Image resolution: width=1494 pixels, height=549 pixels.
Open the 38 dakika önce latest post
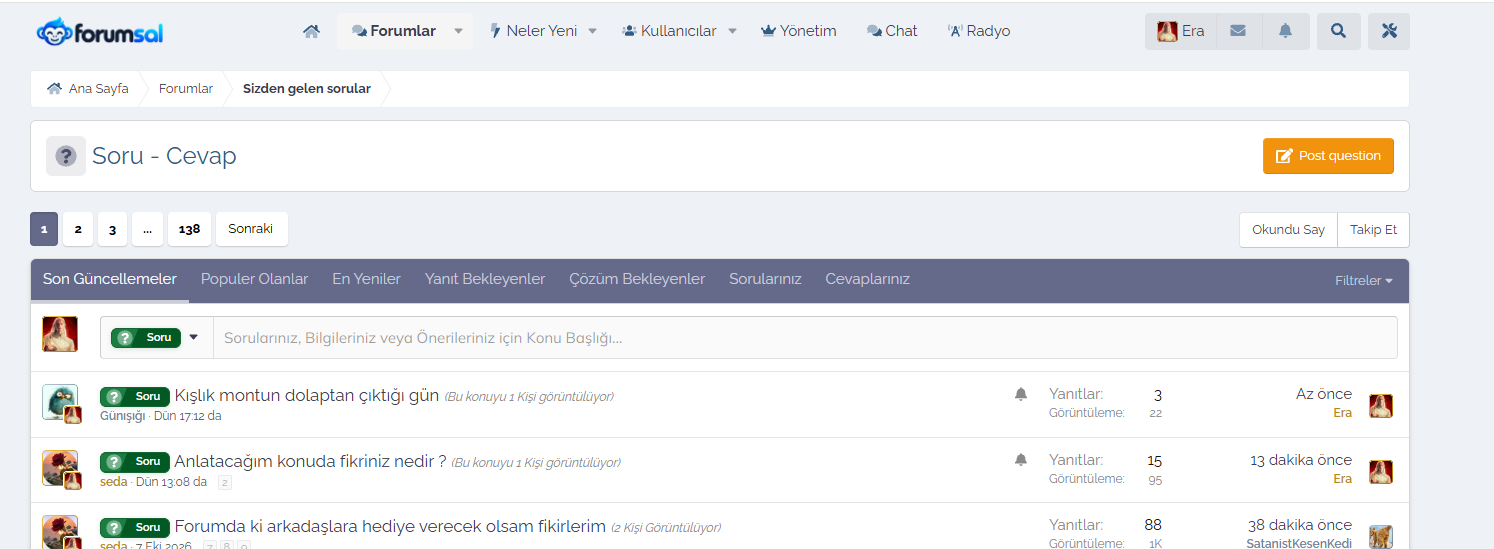[1300, 525]
